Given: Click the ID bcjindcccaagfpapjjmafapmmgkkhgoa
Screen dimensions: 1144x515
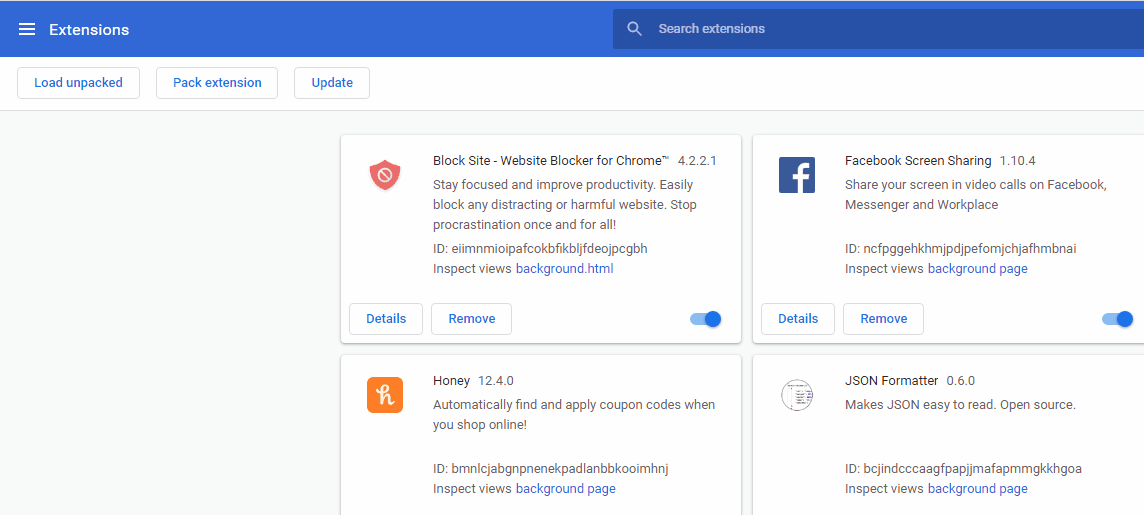Looking at the screenshot, I should point(963,468).
